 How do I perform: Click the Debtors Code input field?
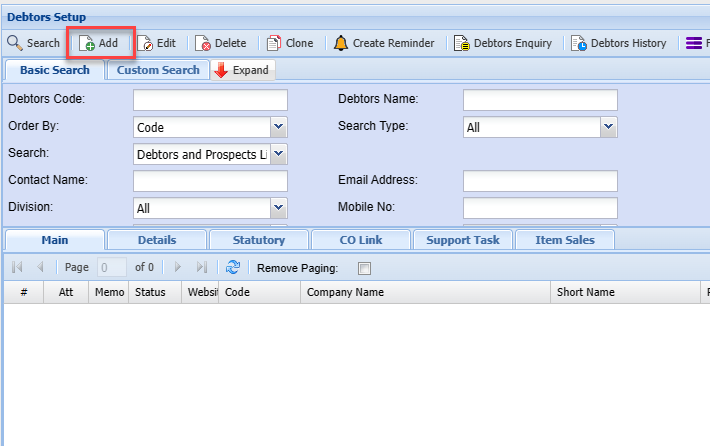(210, 100)
